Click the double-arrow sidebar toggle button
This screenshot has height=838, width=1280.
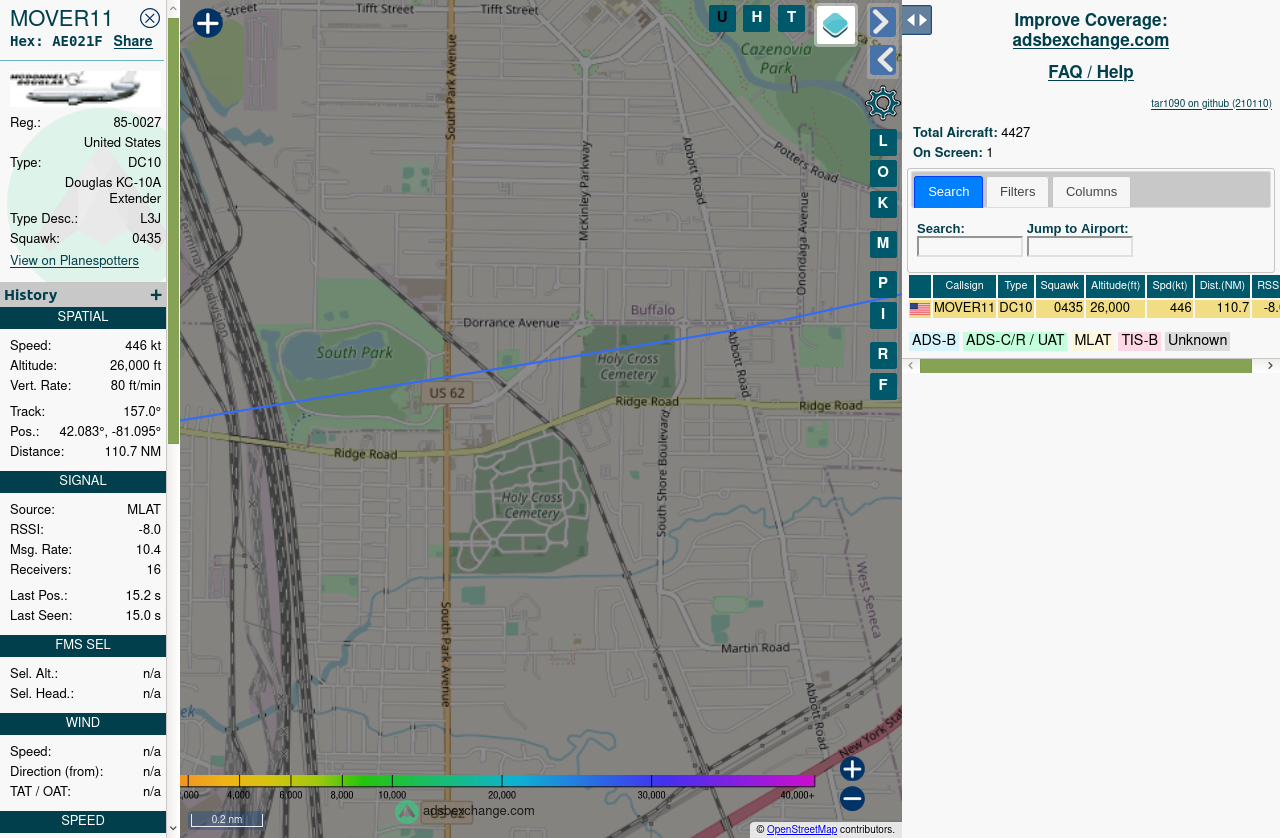coord(917,20)
